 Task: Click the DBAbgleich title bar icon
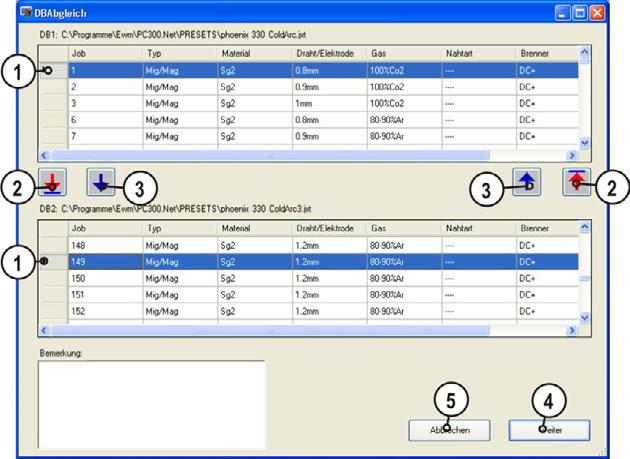point(27,12)
